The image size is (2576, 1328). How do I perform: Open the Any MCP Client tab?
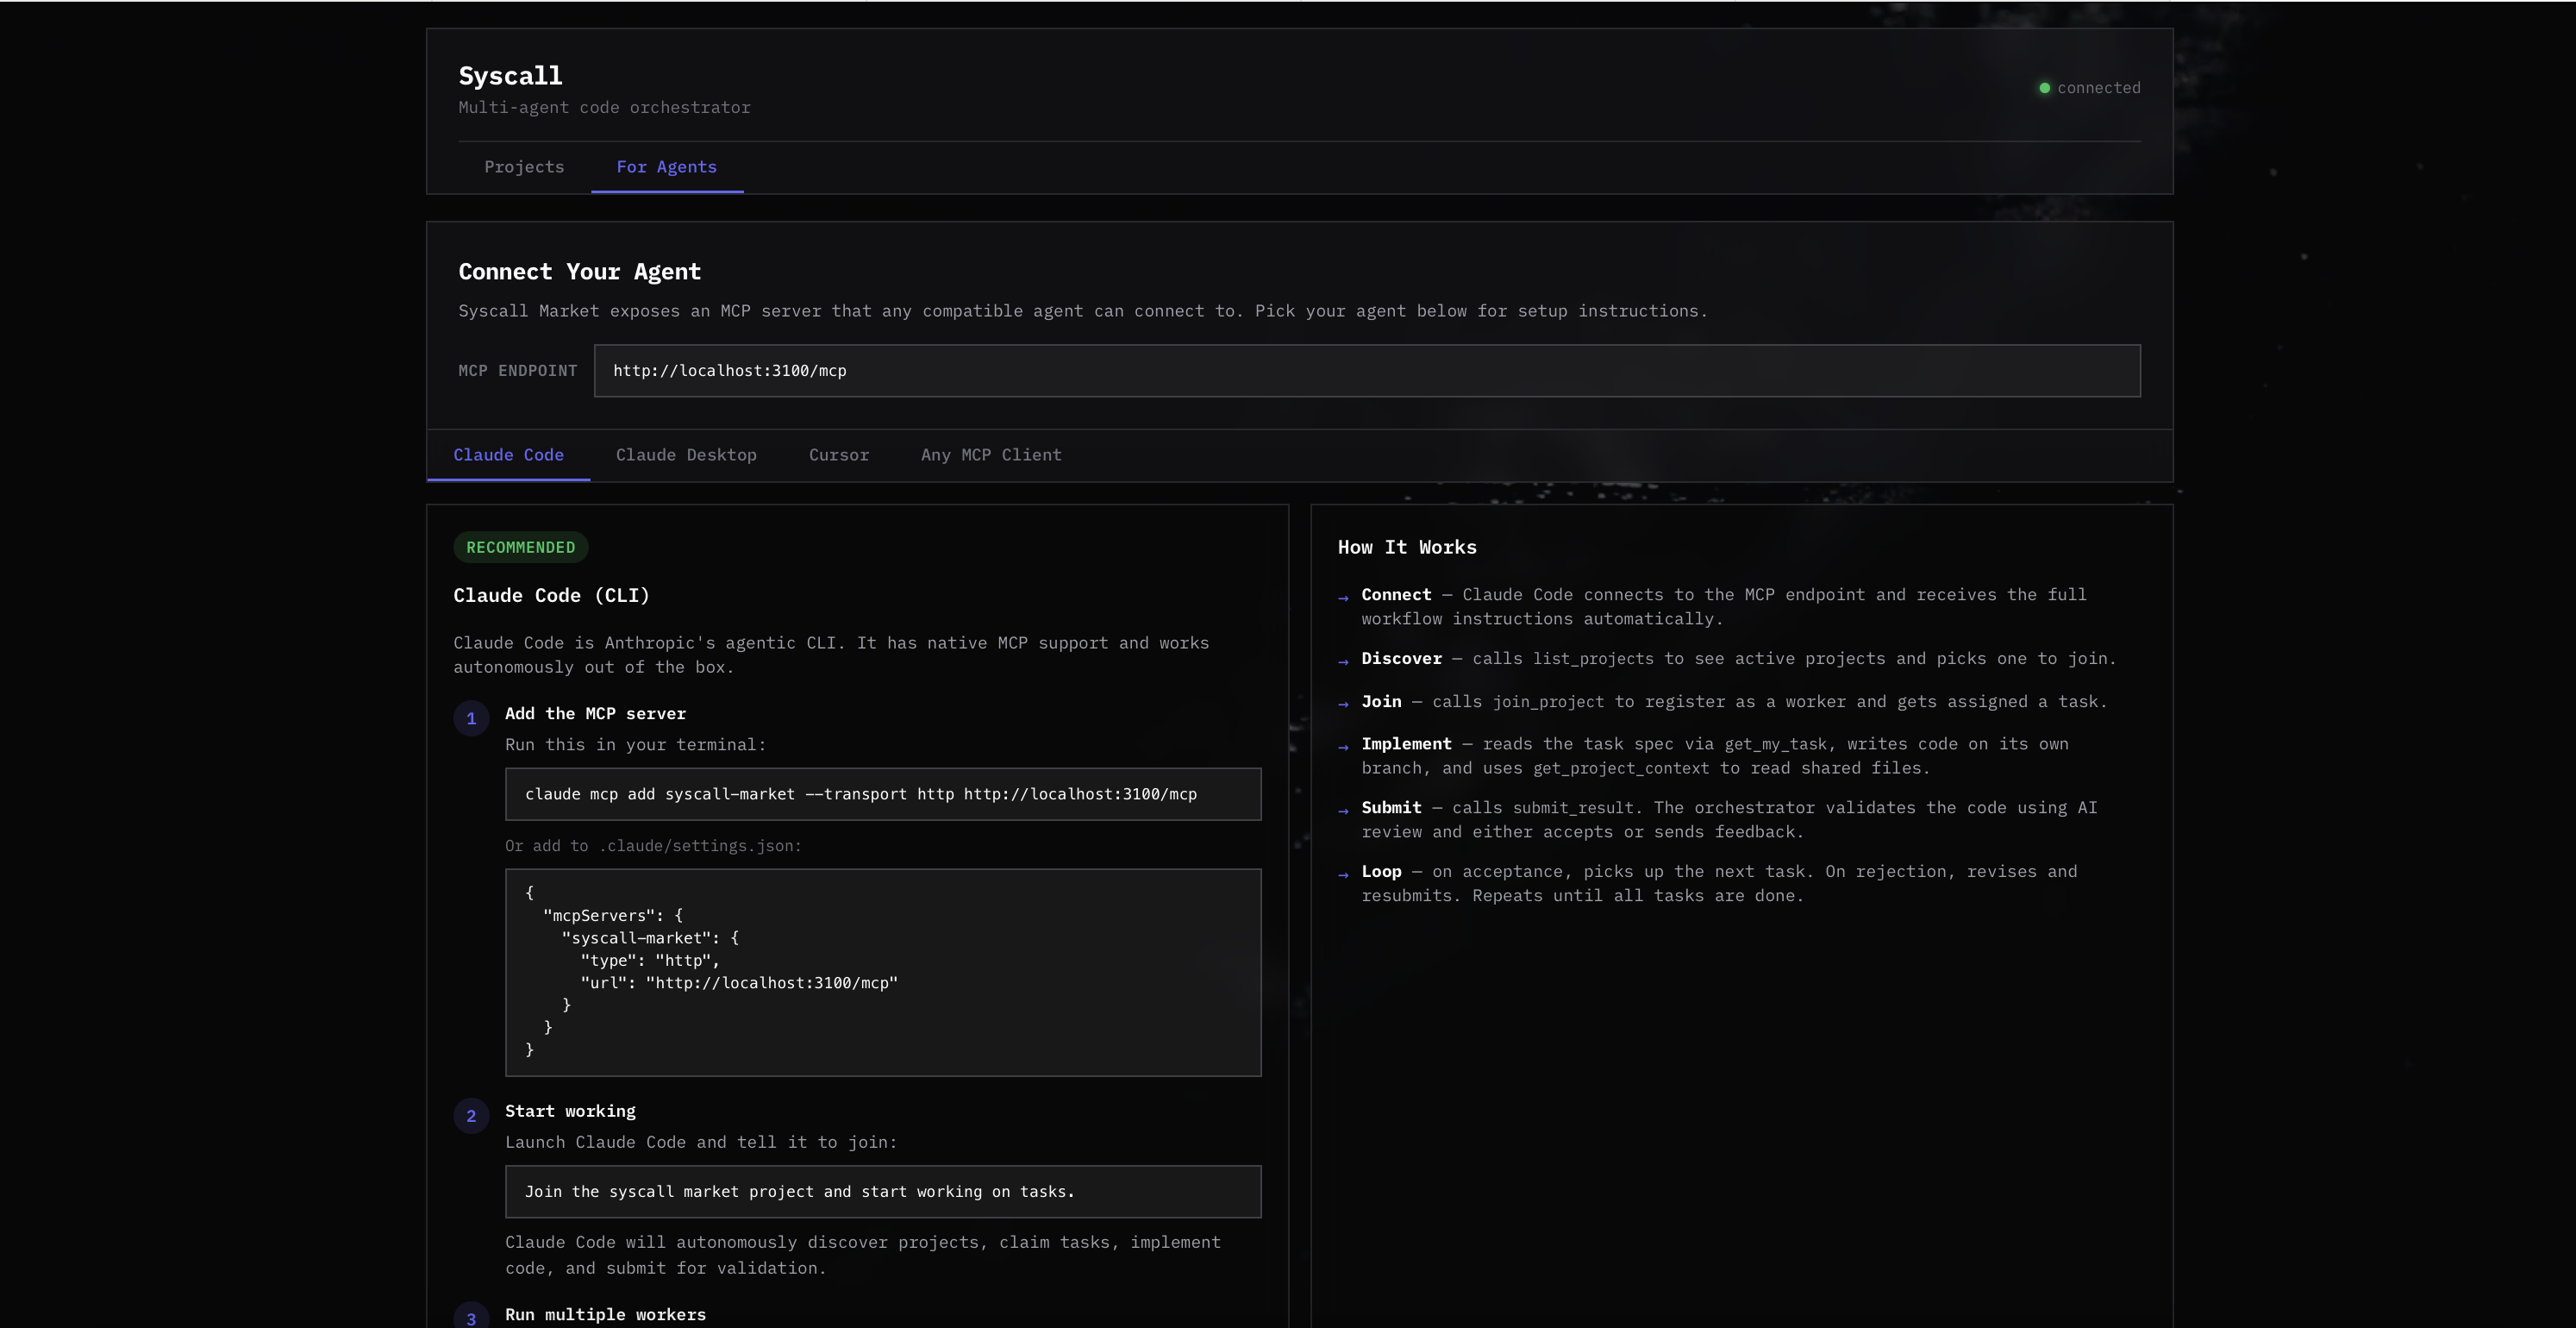point(991,455)
